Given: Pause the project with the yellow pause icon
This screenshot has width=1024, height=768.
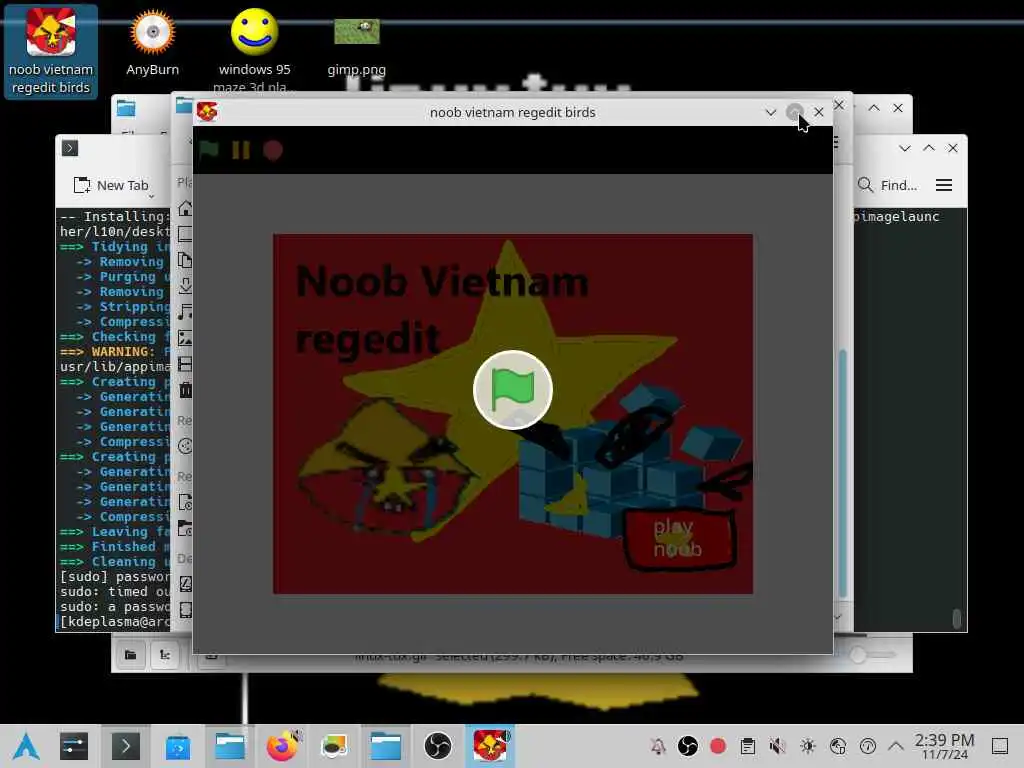Looking at the screenshot, I should point(240,150).
